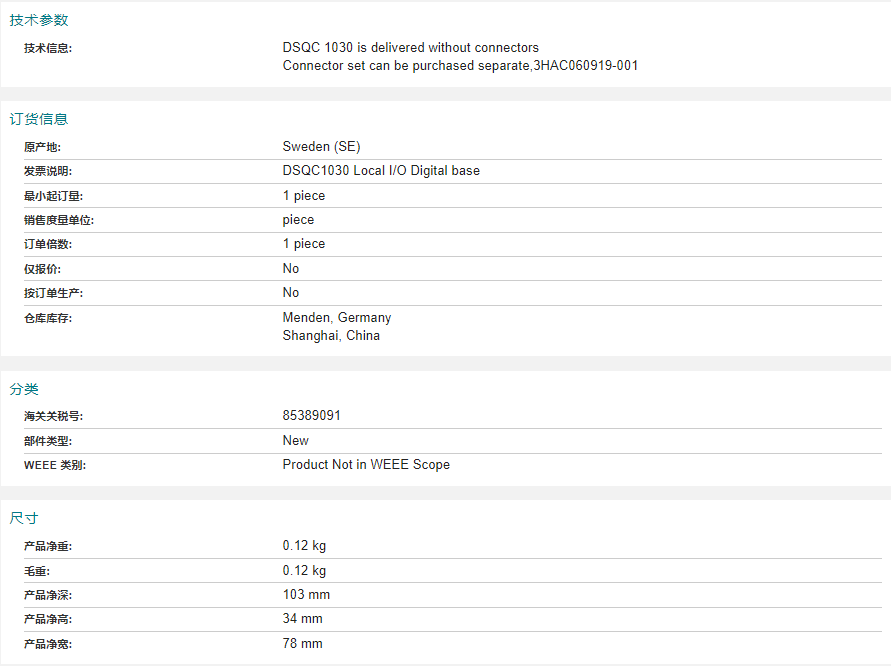Screen dimensions: 891x666
Task: Click the 尺寸 section heading
Action: [24, 518]
